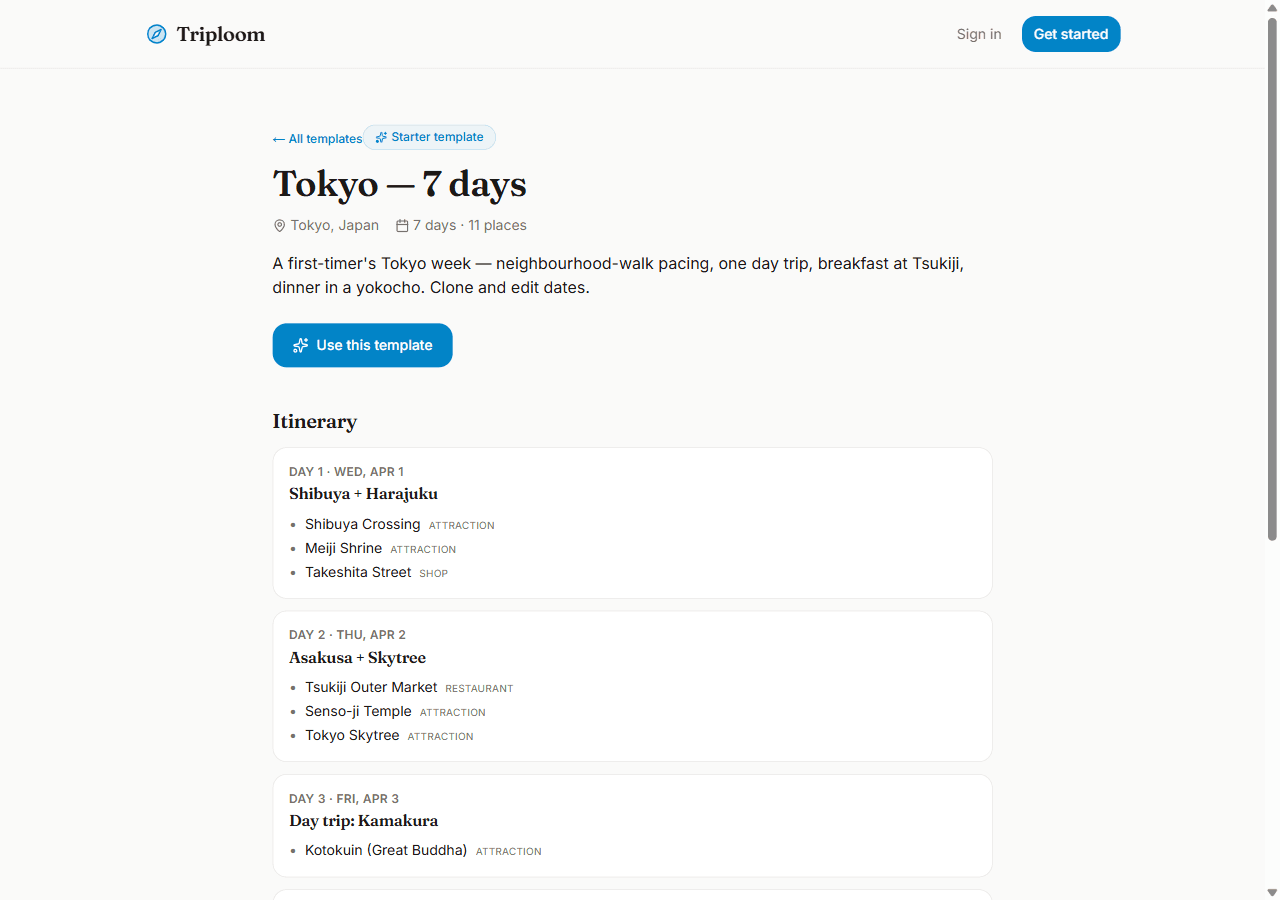
Task: Click the location pin icon beside Tokyo, Japan
Action: click(280, 226)
